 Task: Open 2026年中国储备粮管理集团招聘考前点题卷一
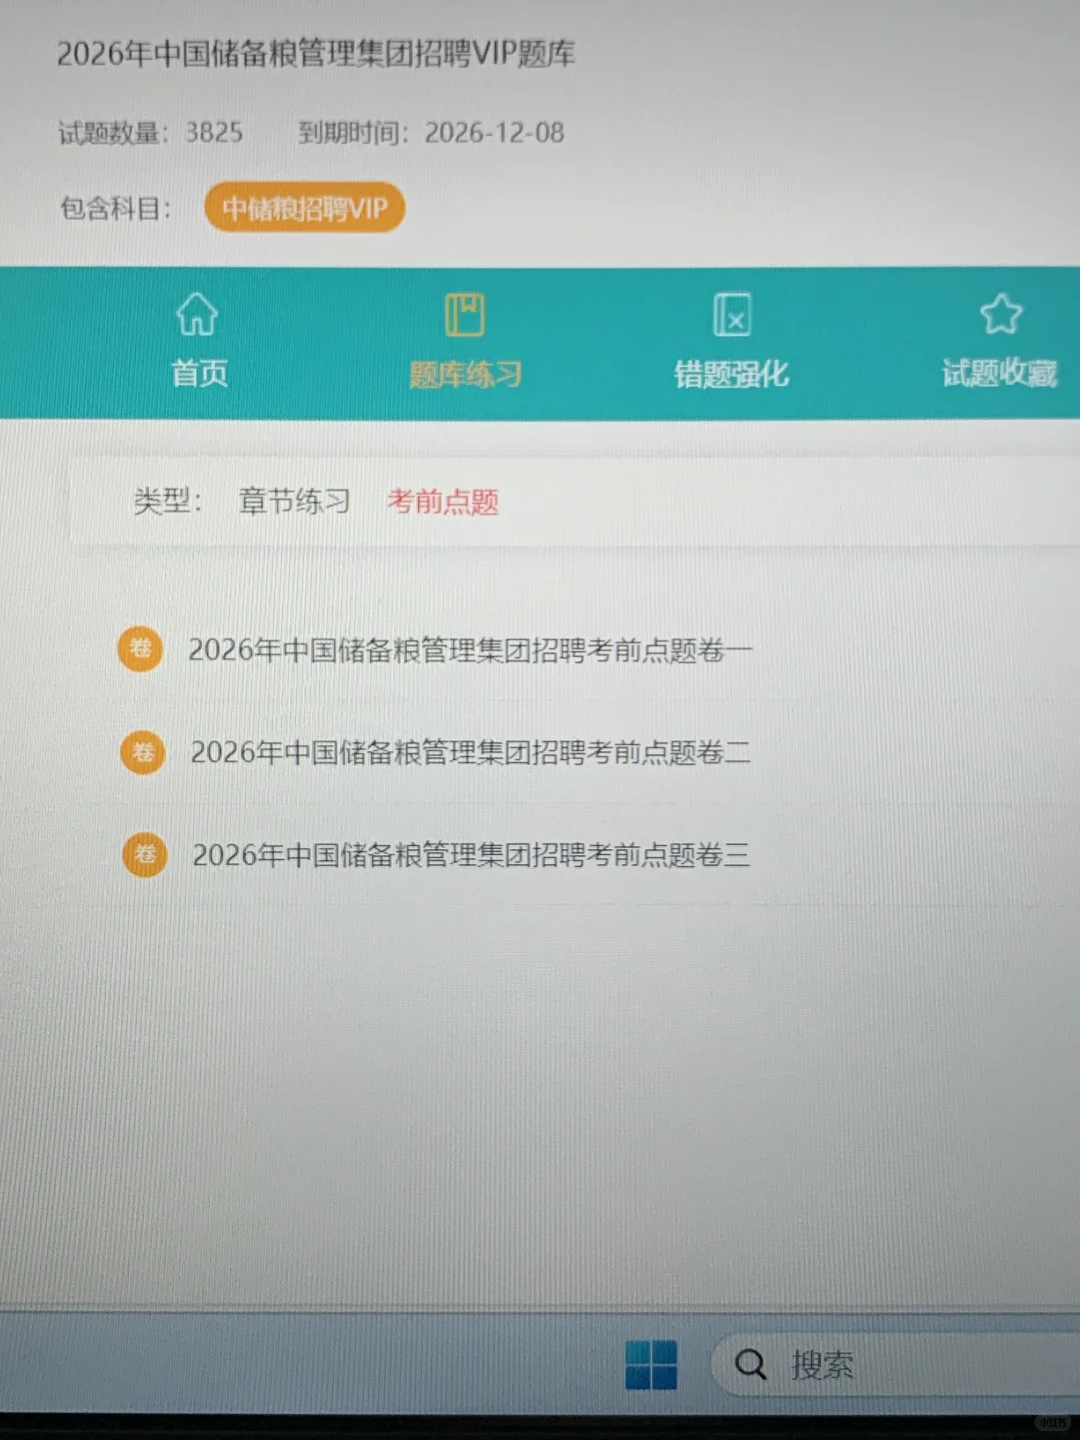pyautogui.click(x=469, y=649)
